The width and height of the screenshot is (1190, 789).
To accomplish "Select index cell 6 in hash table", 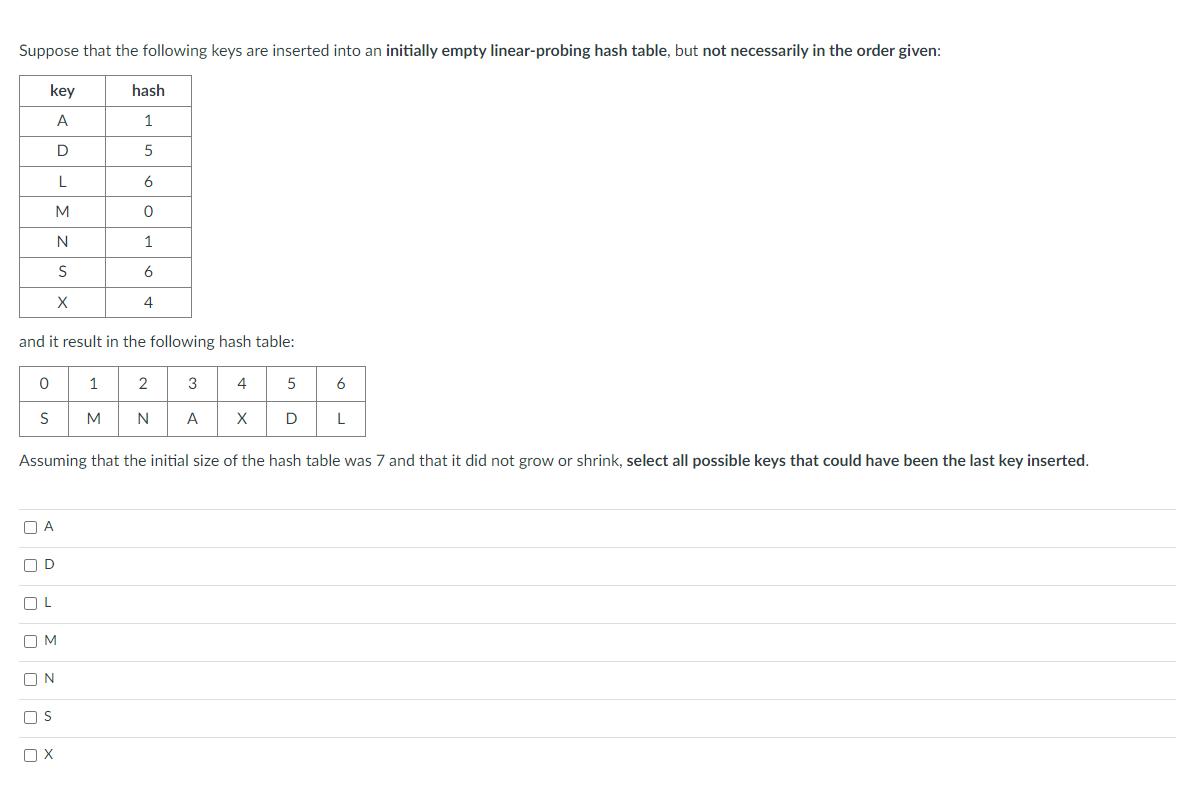I will (x=341, y=383).
